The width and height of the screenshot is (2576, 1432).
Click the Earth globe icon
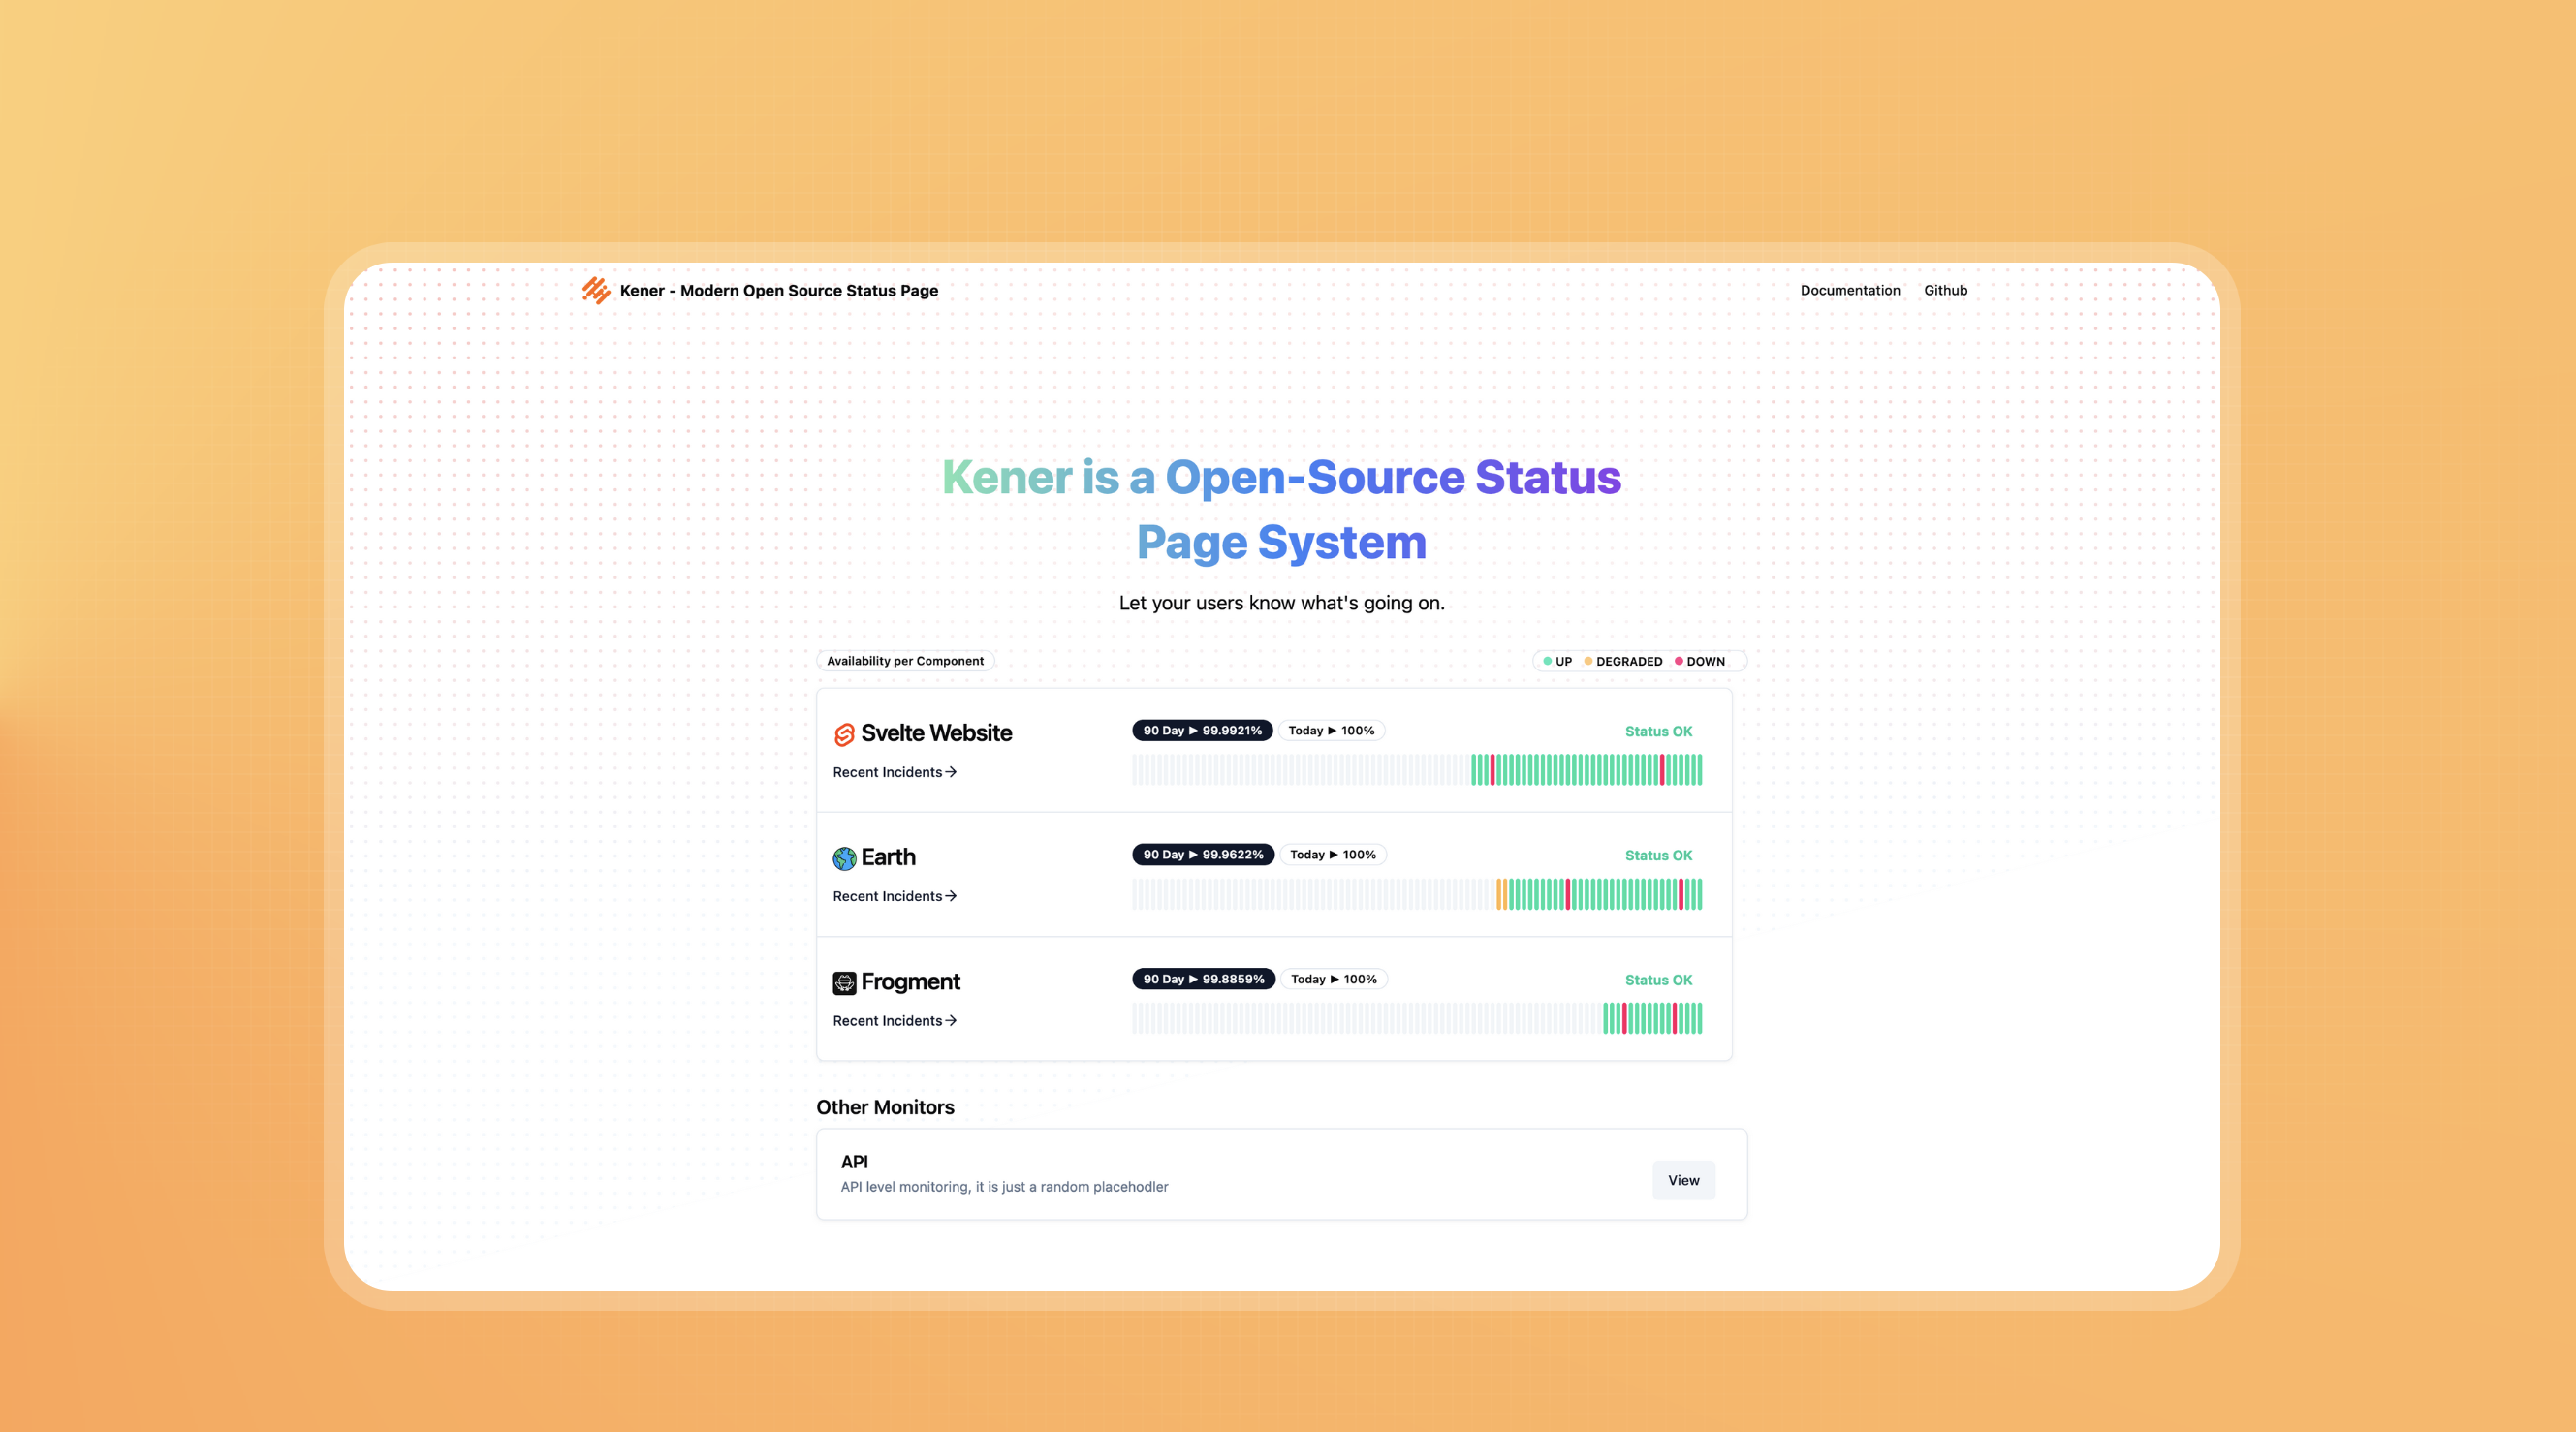tap(844, 858)
